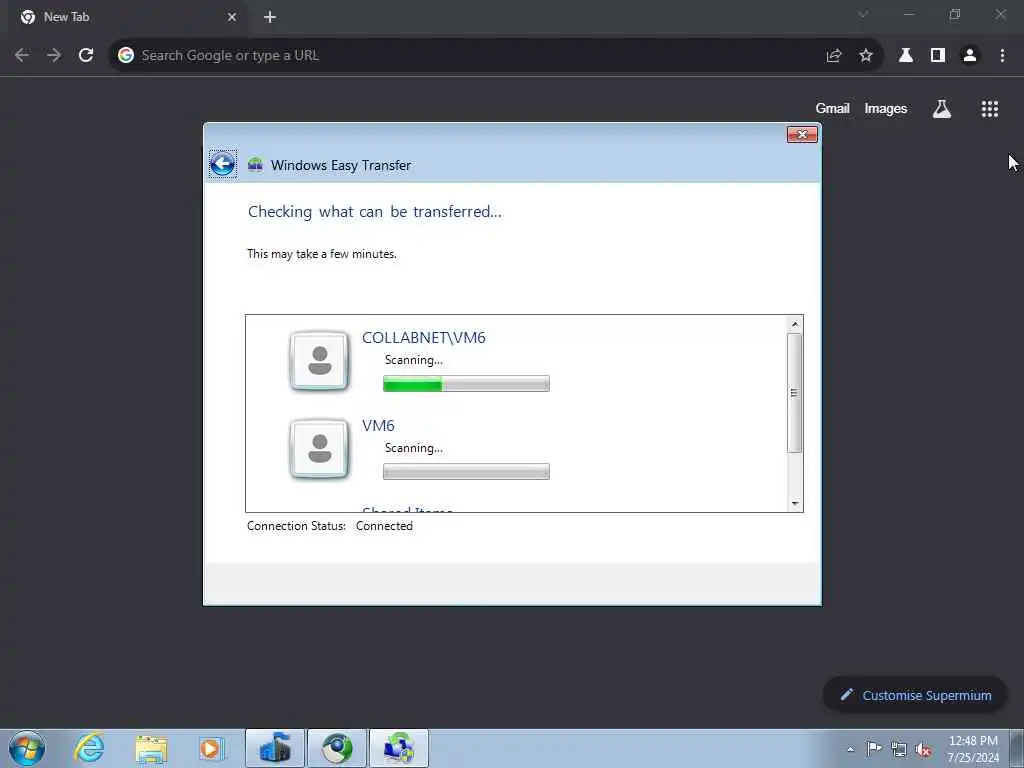Open the taskbar clock showing 12:48 PM
Image resolution: width=1024 pixels, height=768 pixels.
tap(973, 749)
